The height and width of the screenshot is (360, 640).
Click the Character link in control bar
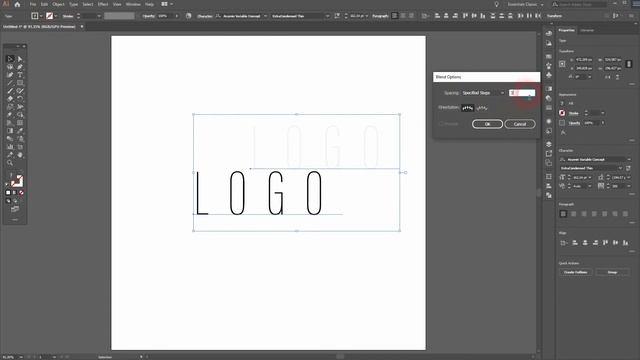205,16
